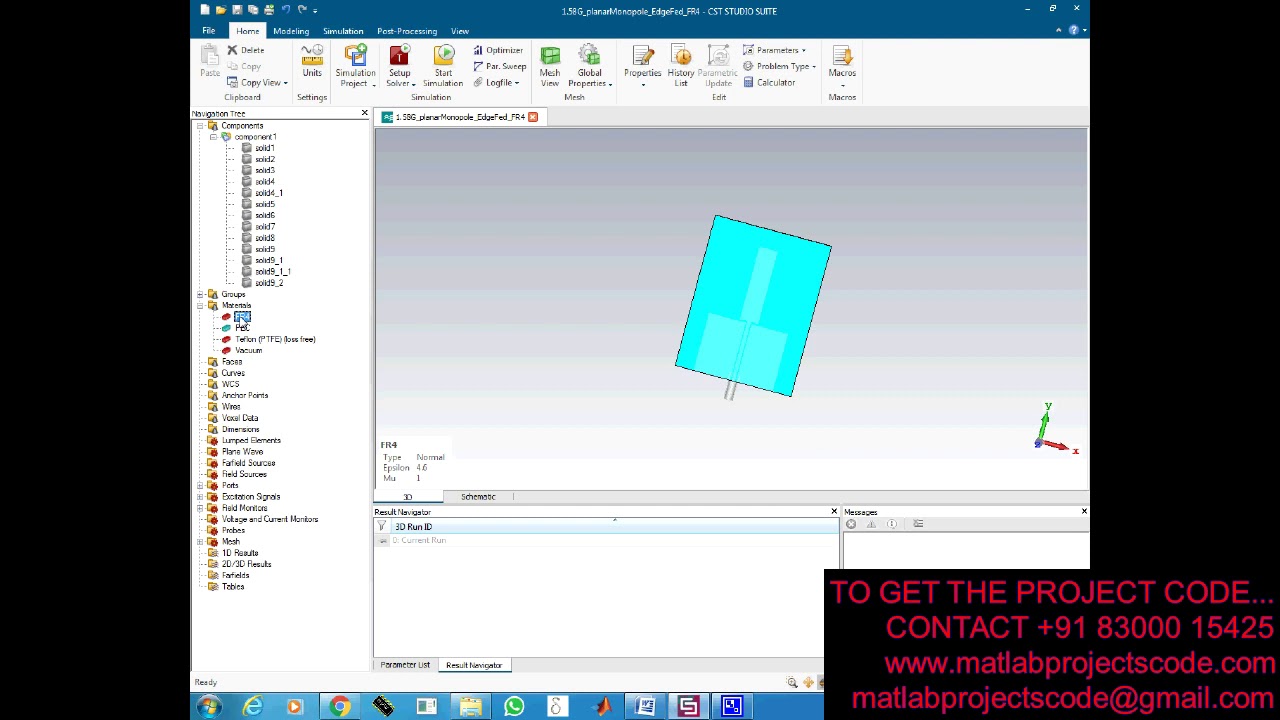1280x720 pixels.
Task: Click the Delete button in Clipboard group
Action: [x=246, y=50]
